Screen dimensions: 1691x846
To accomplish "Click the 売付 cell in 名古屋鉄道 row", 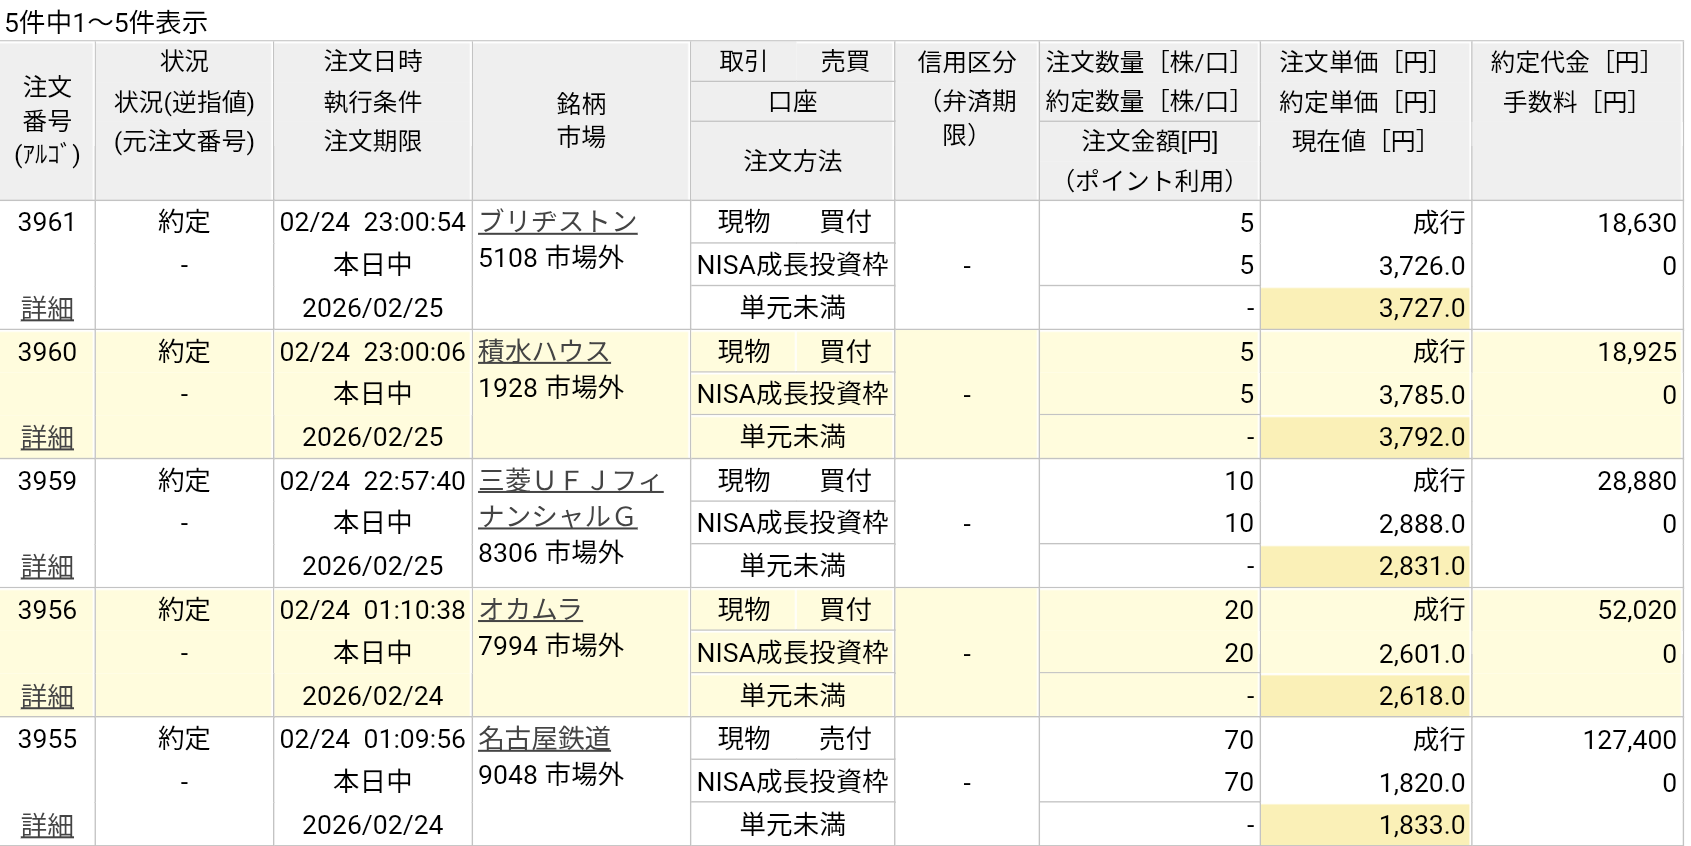I will coord(844,739).
